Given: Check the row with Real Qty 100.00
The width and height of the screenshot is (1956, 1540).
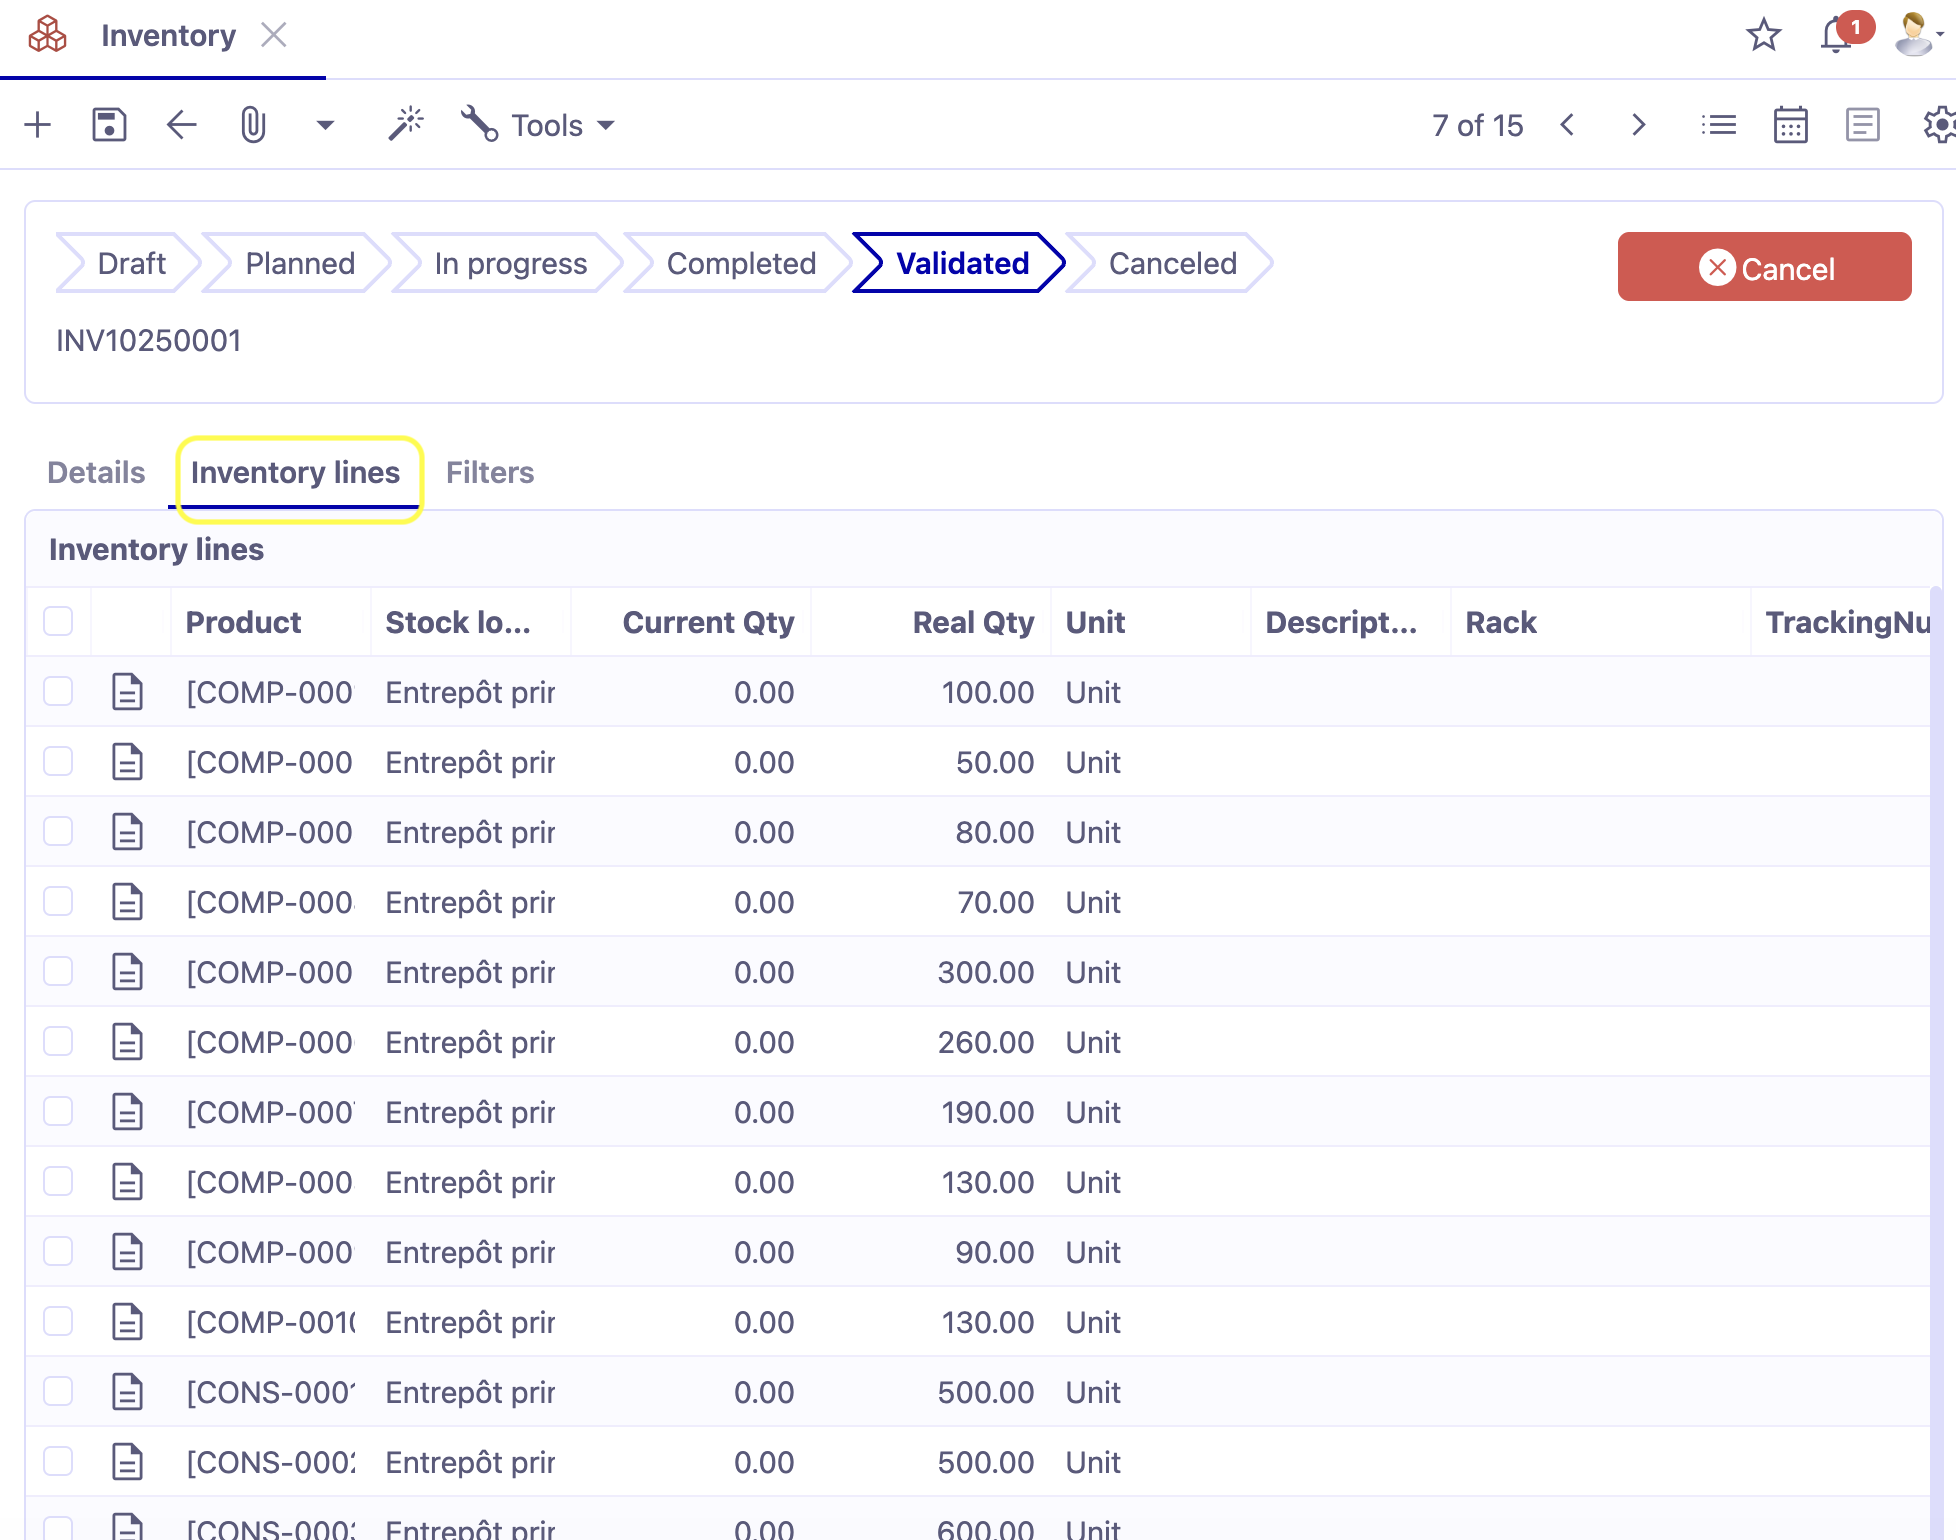Looking at the screenshot, I should click(58, 691).
